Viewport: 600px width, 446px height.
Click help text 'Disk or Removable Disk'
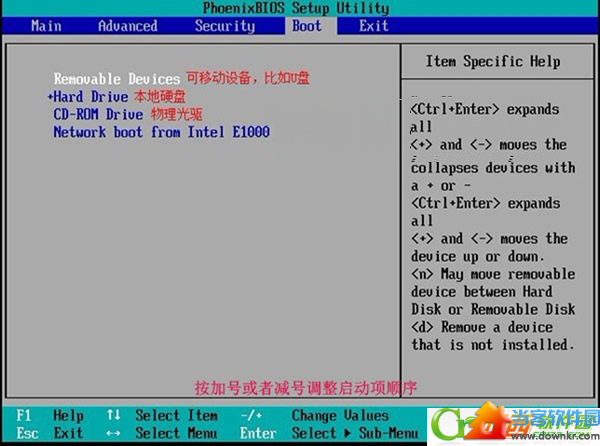point(493,309)
